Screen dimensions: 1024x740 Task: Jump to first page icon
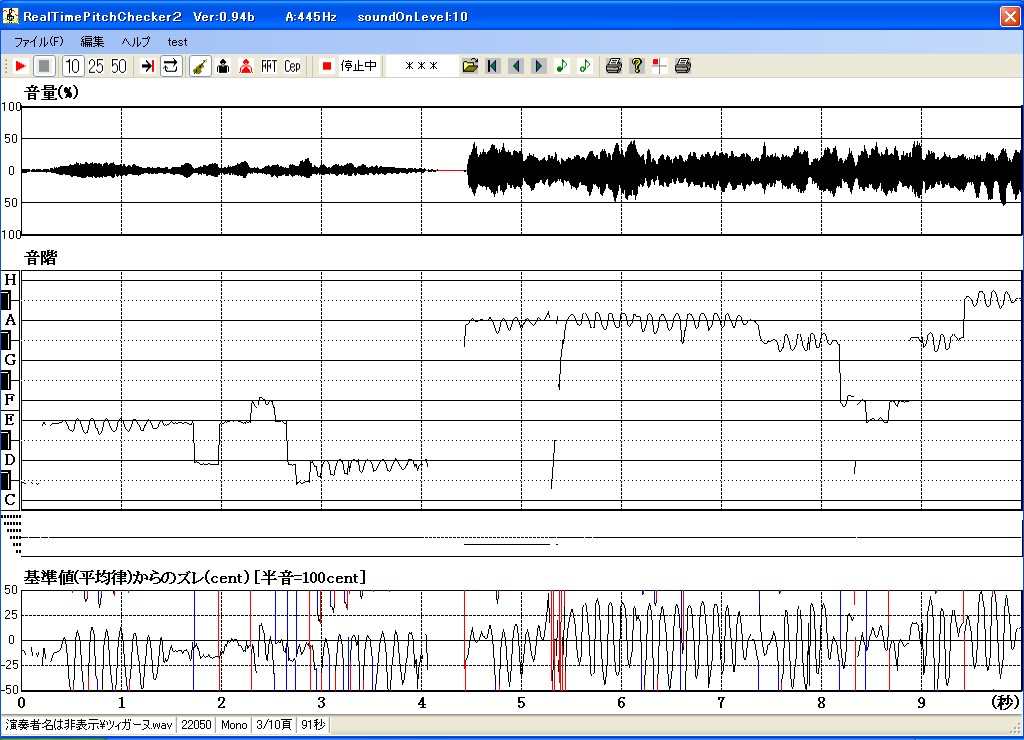(x=493, y=66)
